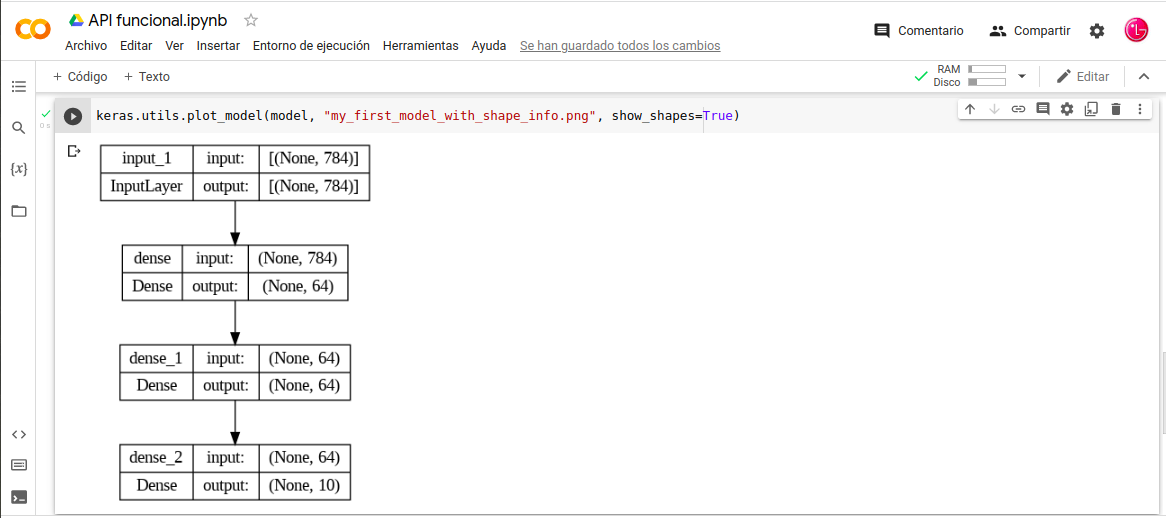1166x518 pixels.
Task: Run the plot_model code cell
Action: 73,116
